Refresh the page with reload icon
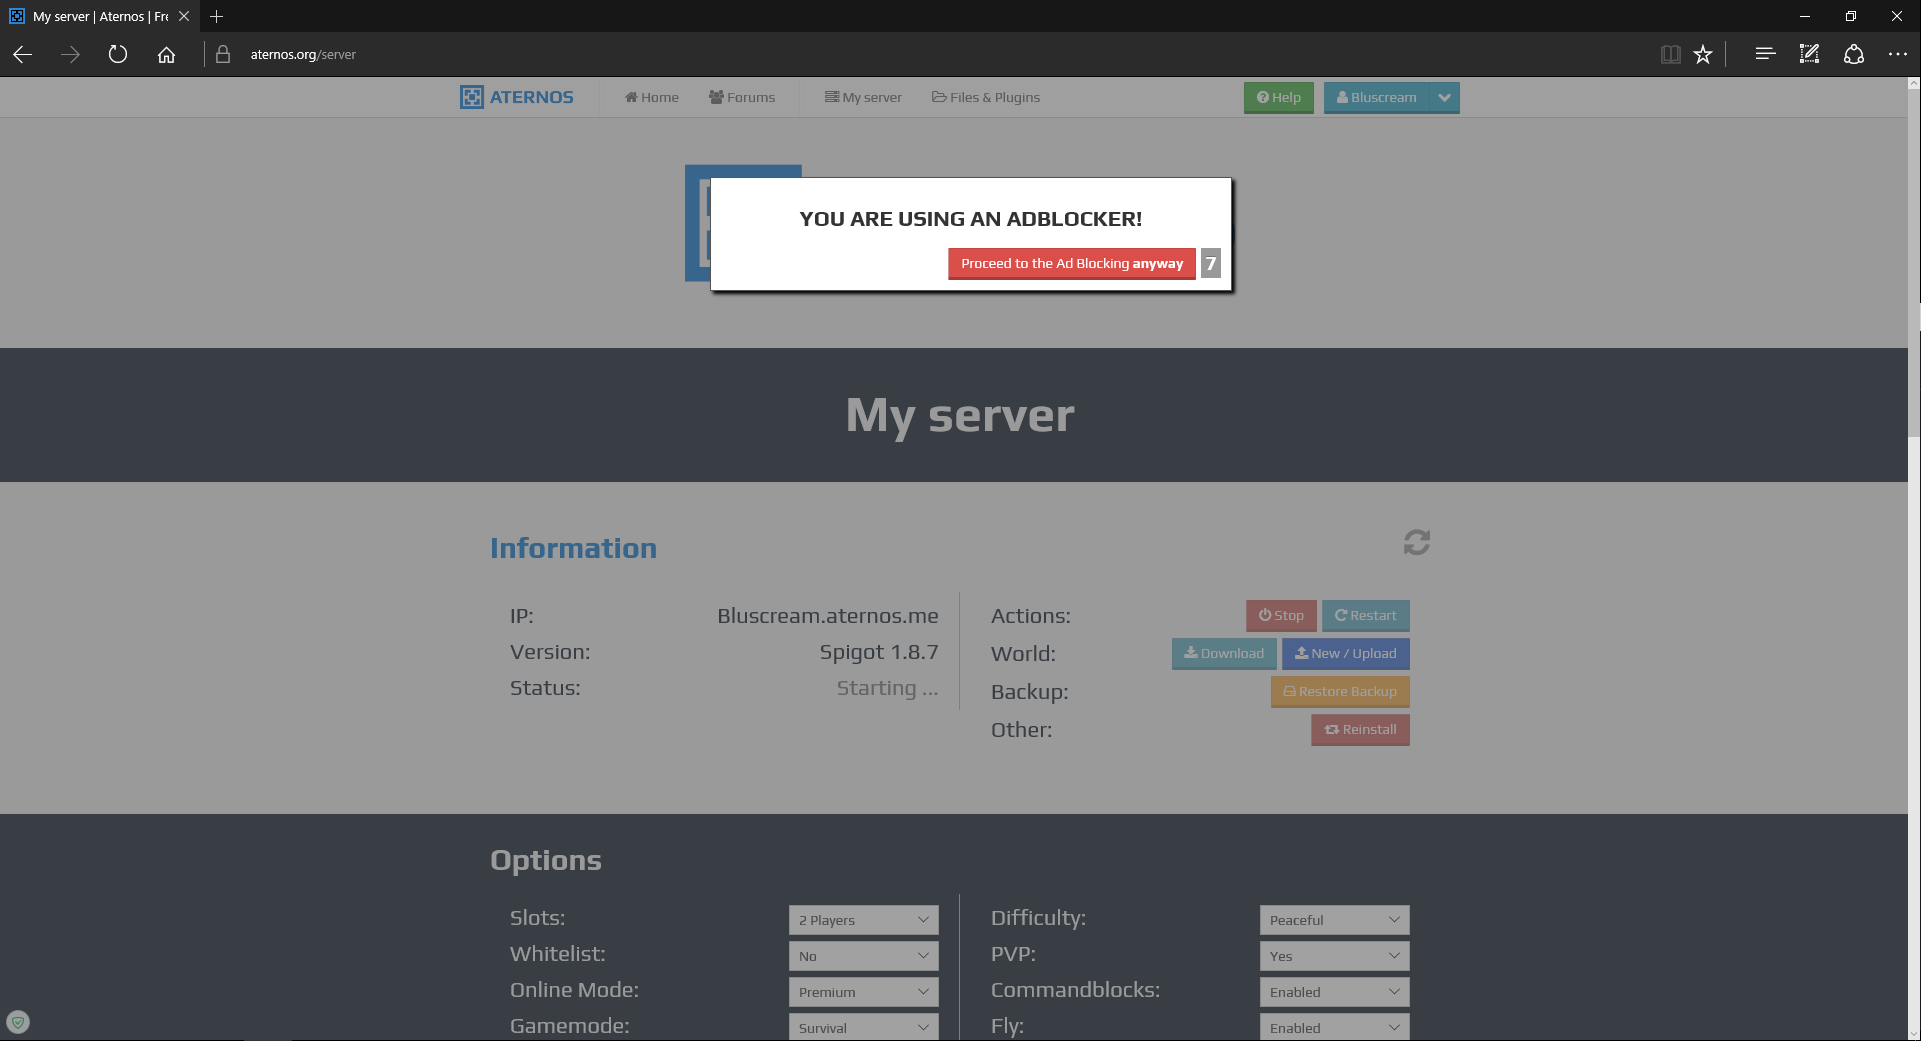 [118, 55]
